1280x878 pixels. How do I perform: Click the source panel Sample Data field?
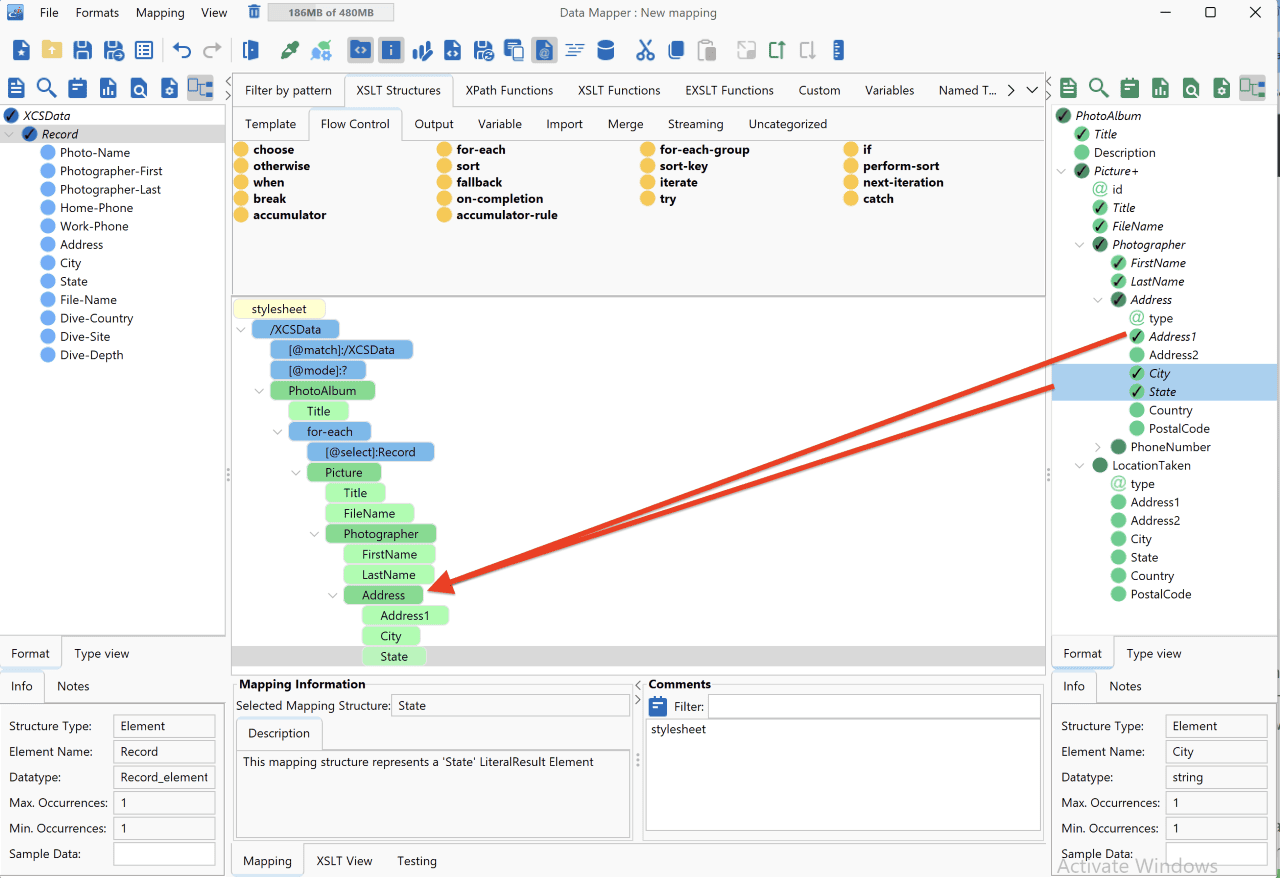tap(164, 854)
